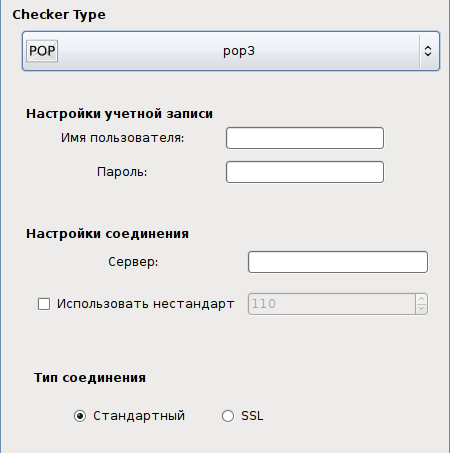Click the Тип соединения heading
Image resolution: width=450 pixels, height=453 pixels.
click(90, 378)
